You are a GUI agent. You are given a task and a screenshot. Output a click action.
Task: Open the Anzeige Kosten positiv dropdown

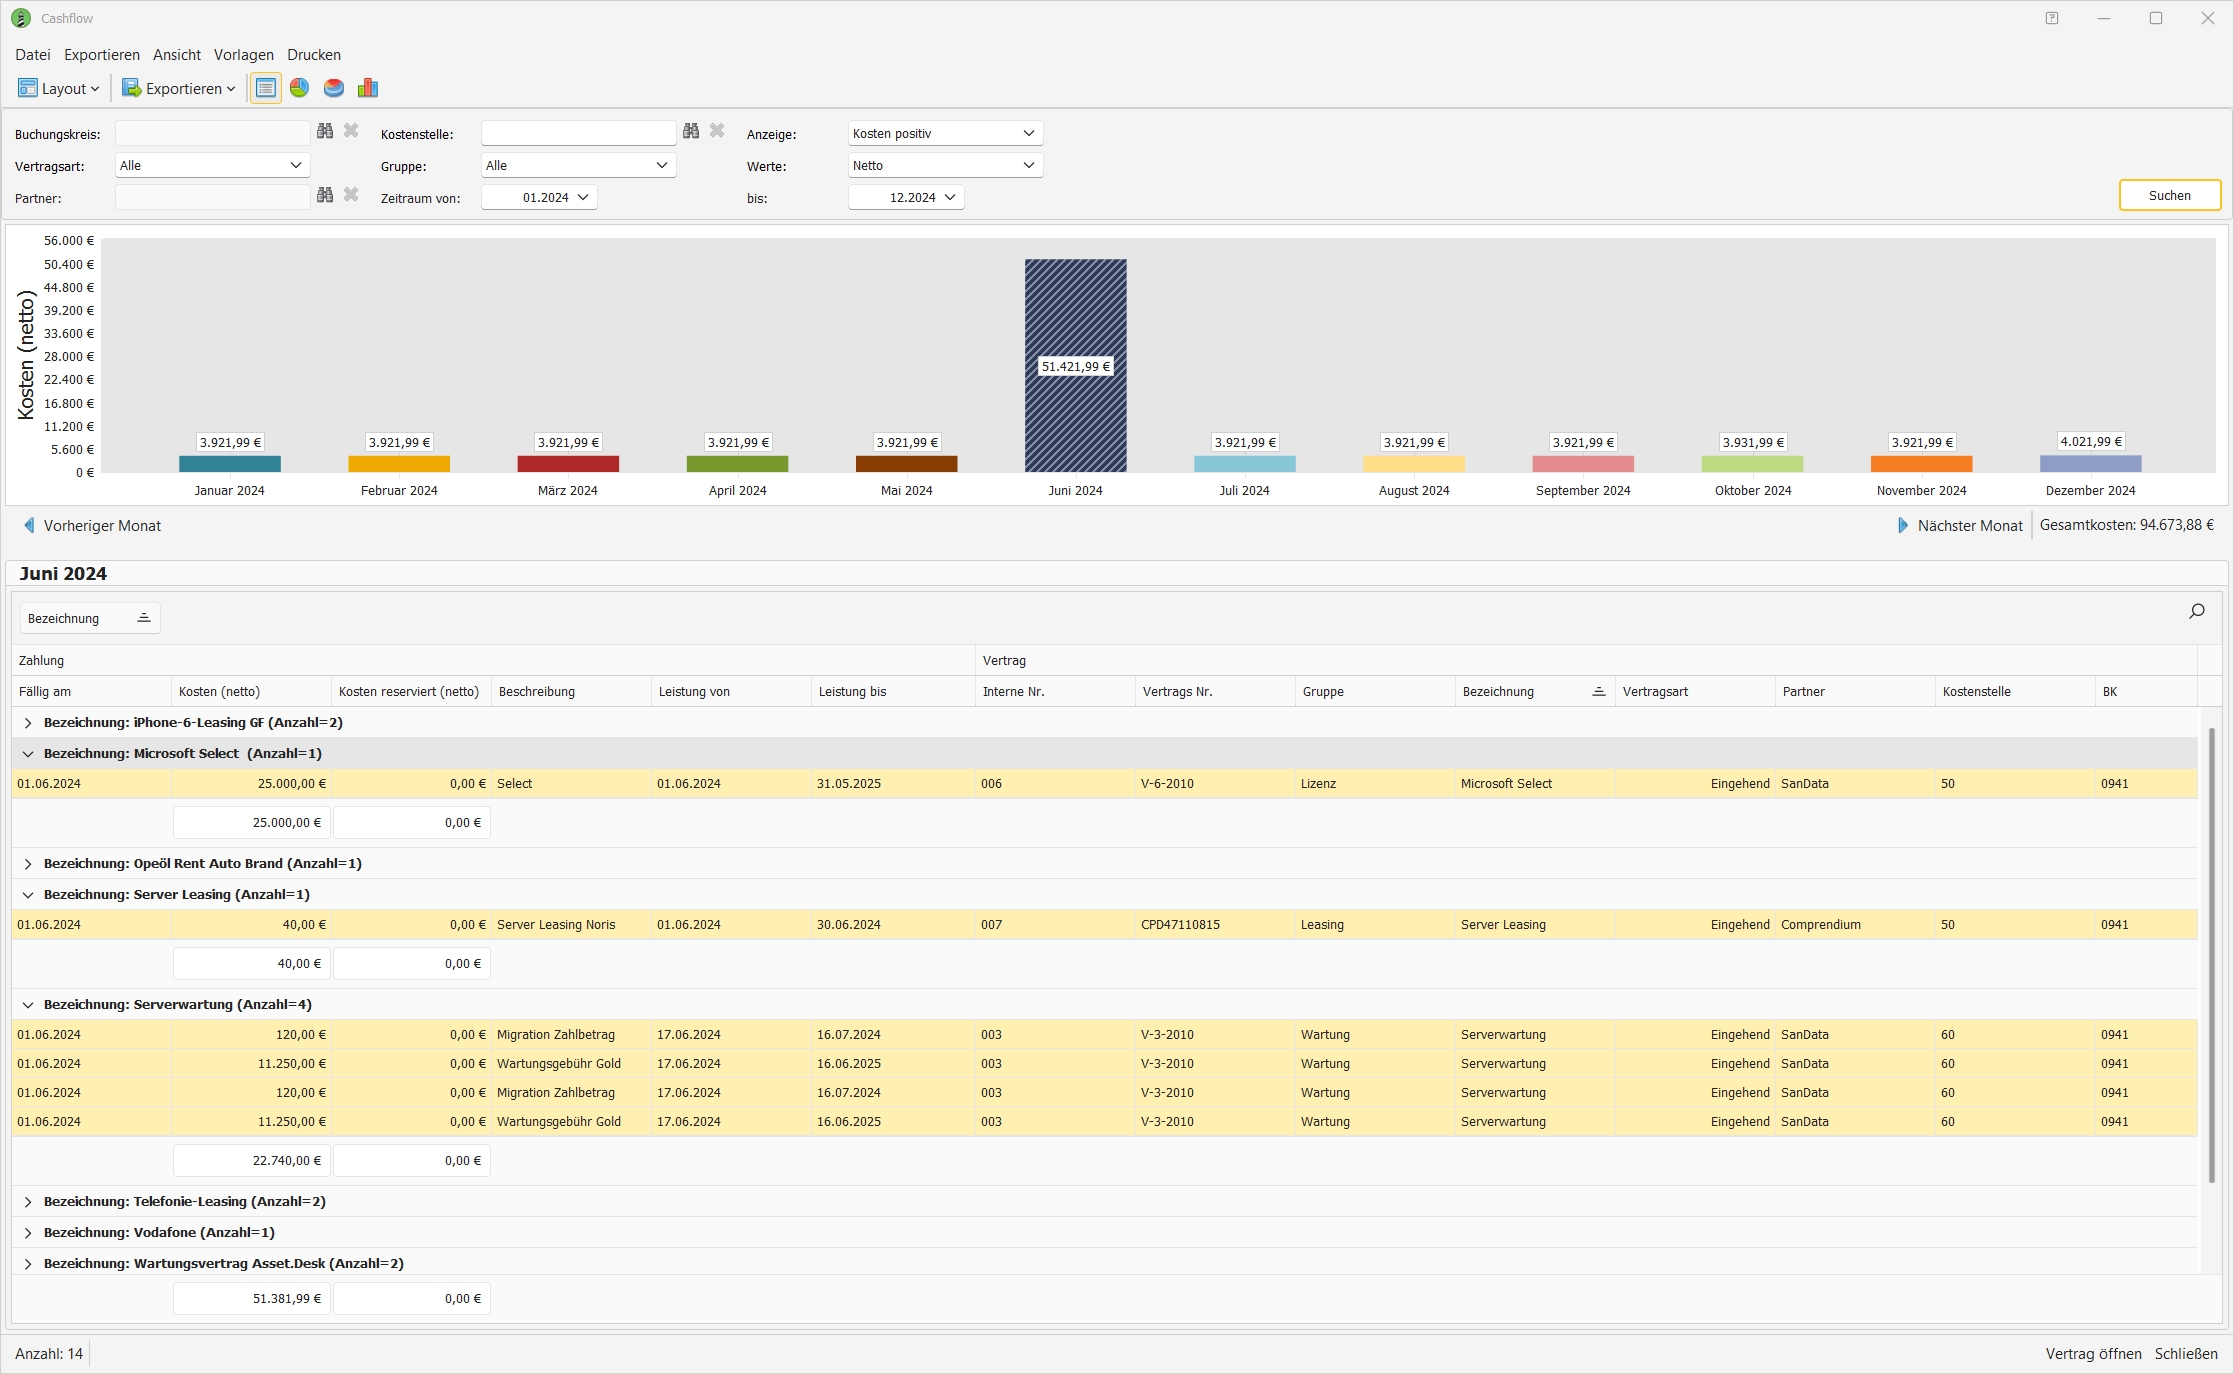click(x=945, y=133)
